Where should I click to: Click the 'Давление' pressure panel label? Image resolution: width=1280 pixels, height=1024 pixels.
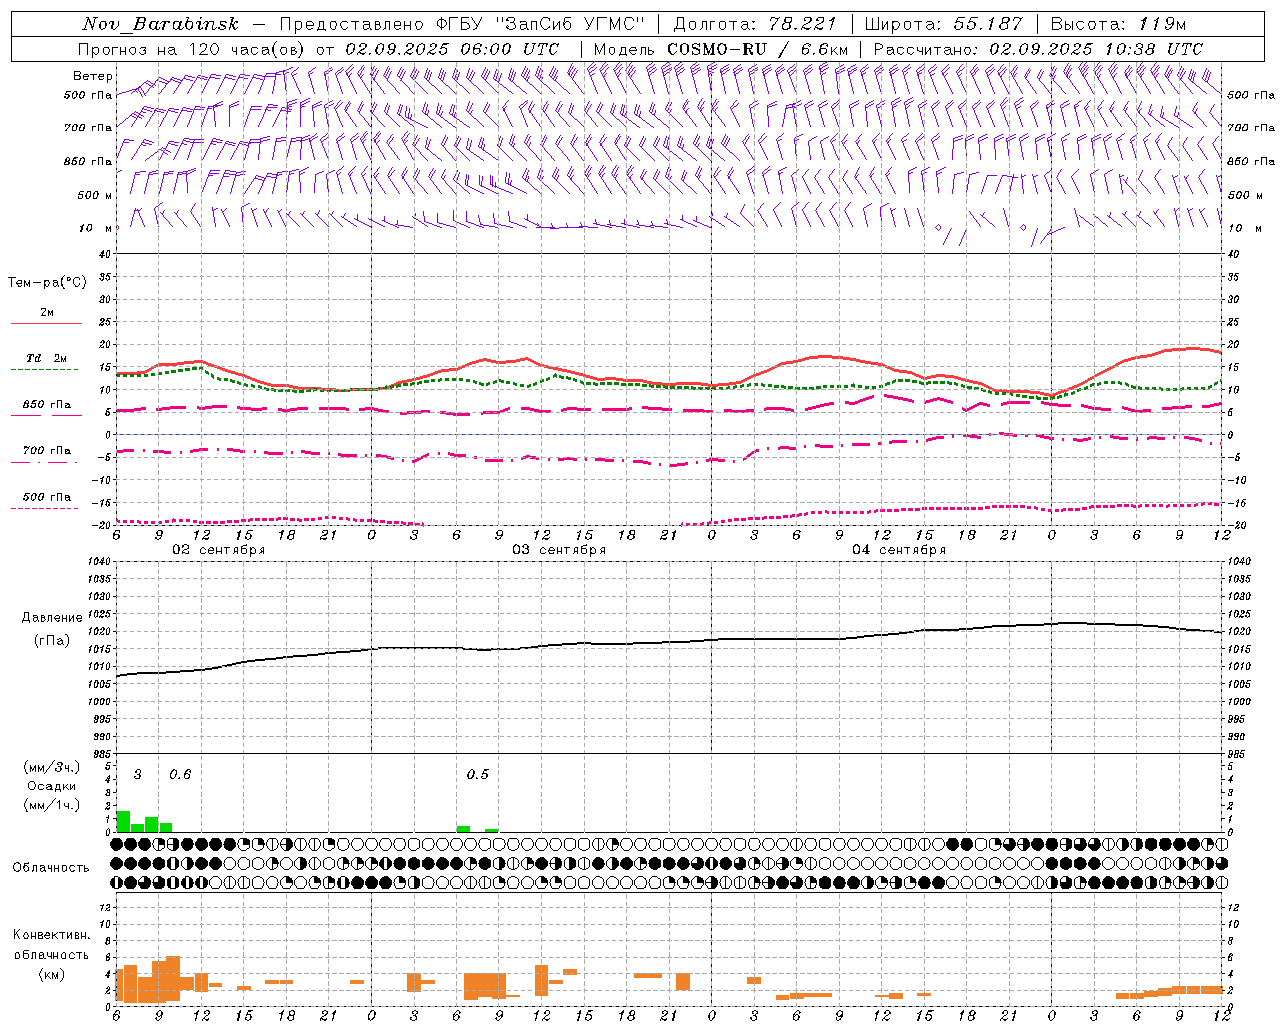click(x=52, y=618)
